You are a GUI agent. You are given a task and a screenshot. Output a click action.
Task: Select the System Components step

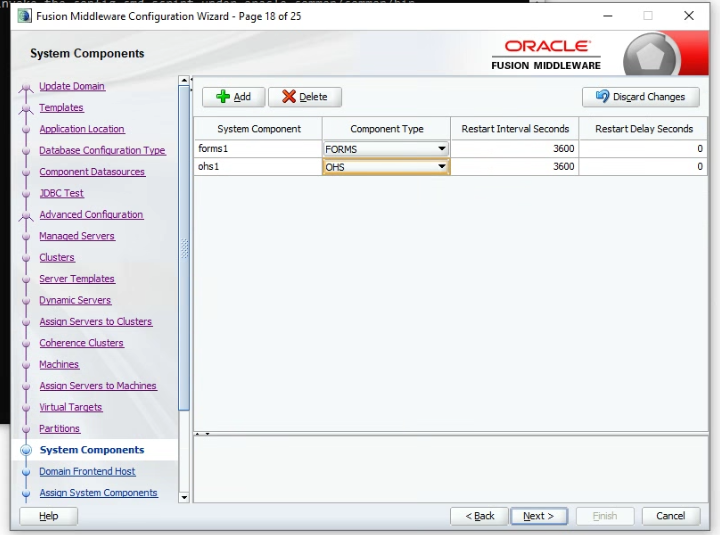(x=92, y=450)
